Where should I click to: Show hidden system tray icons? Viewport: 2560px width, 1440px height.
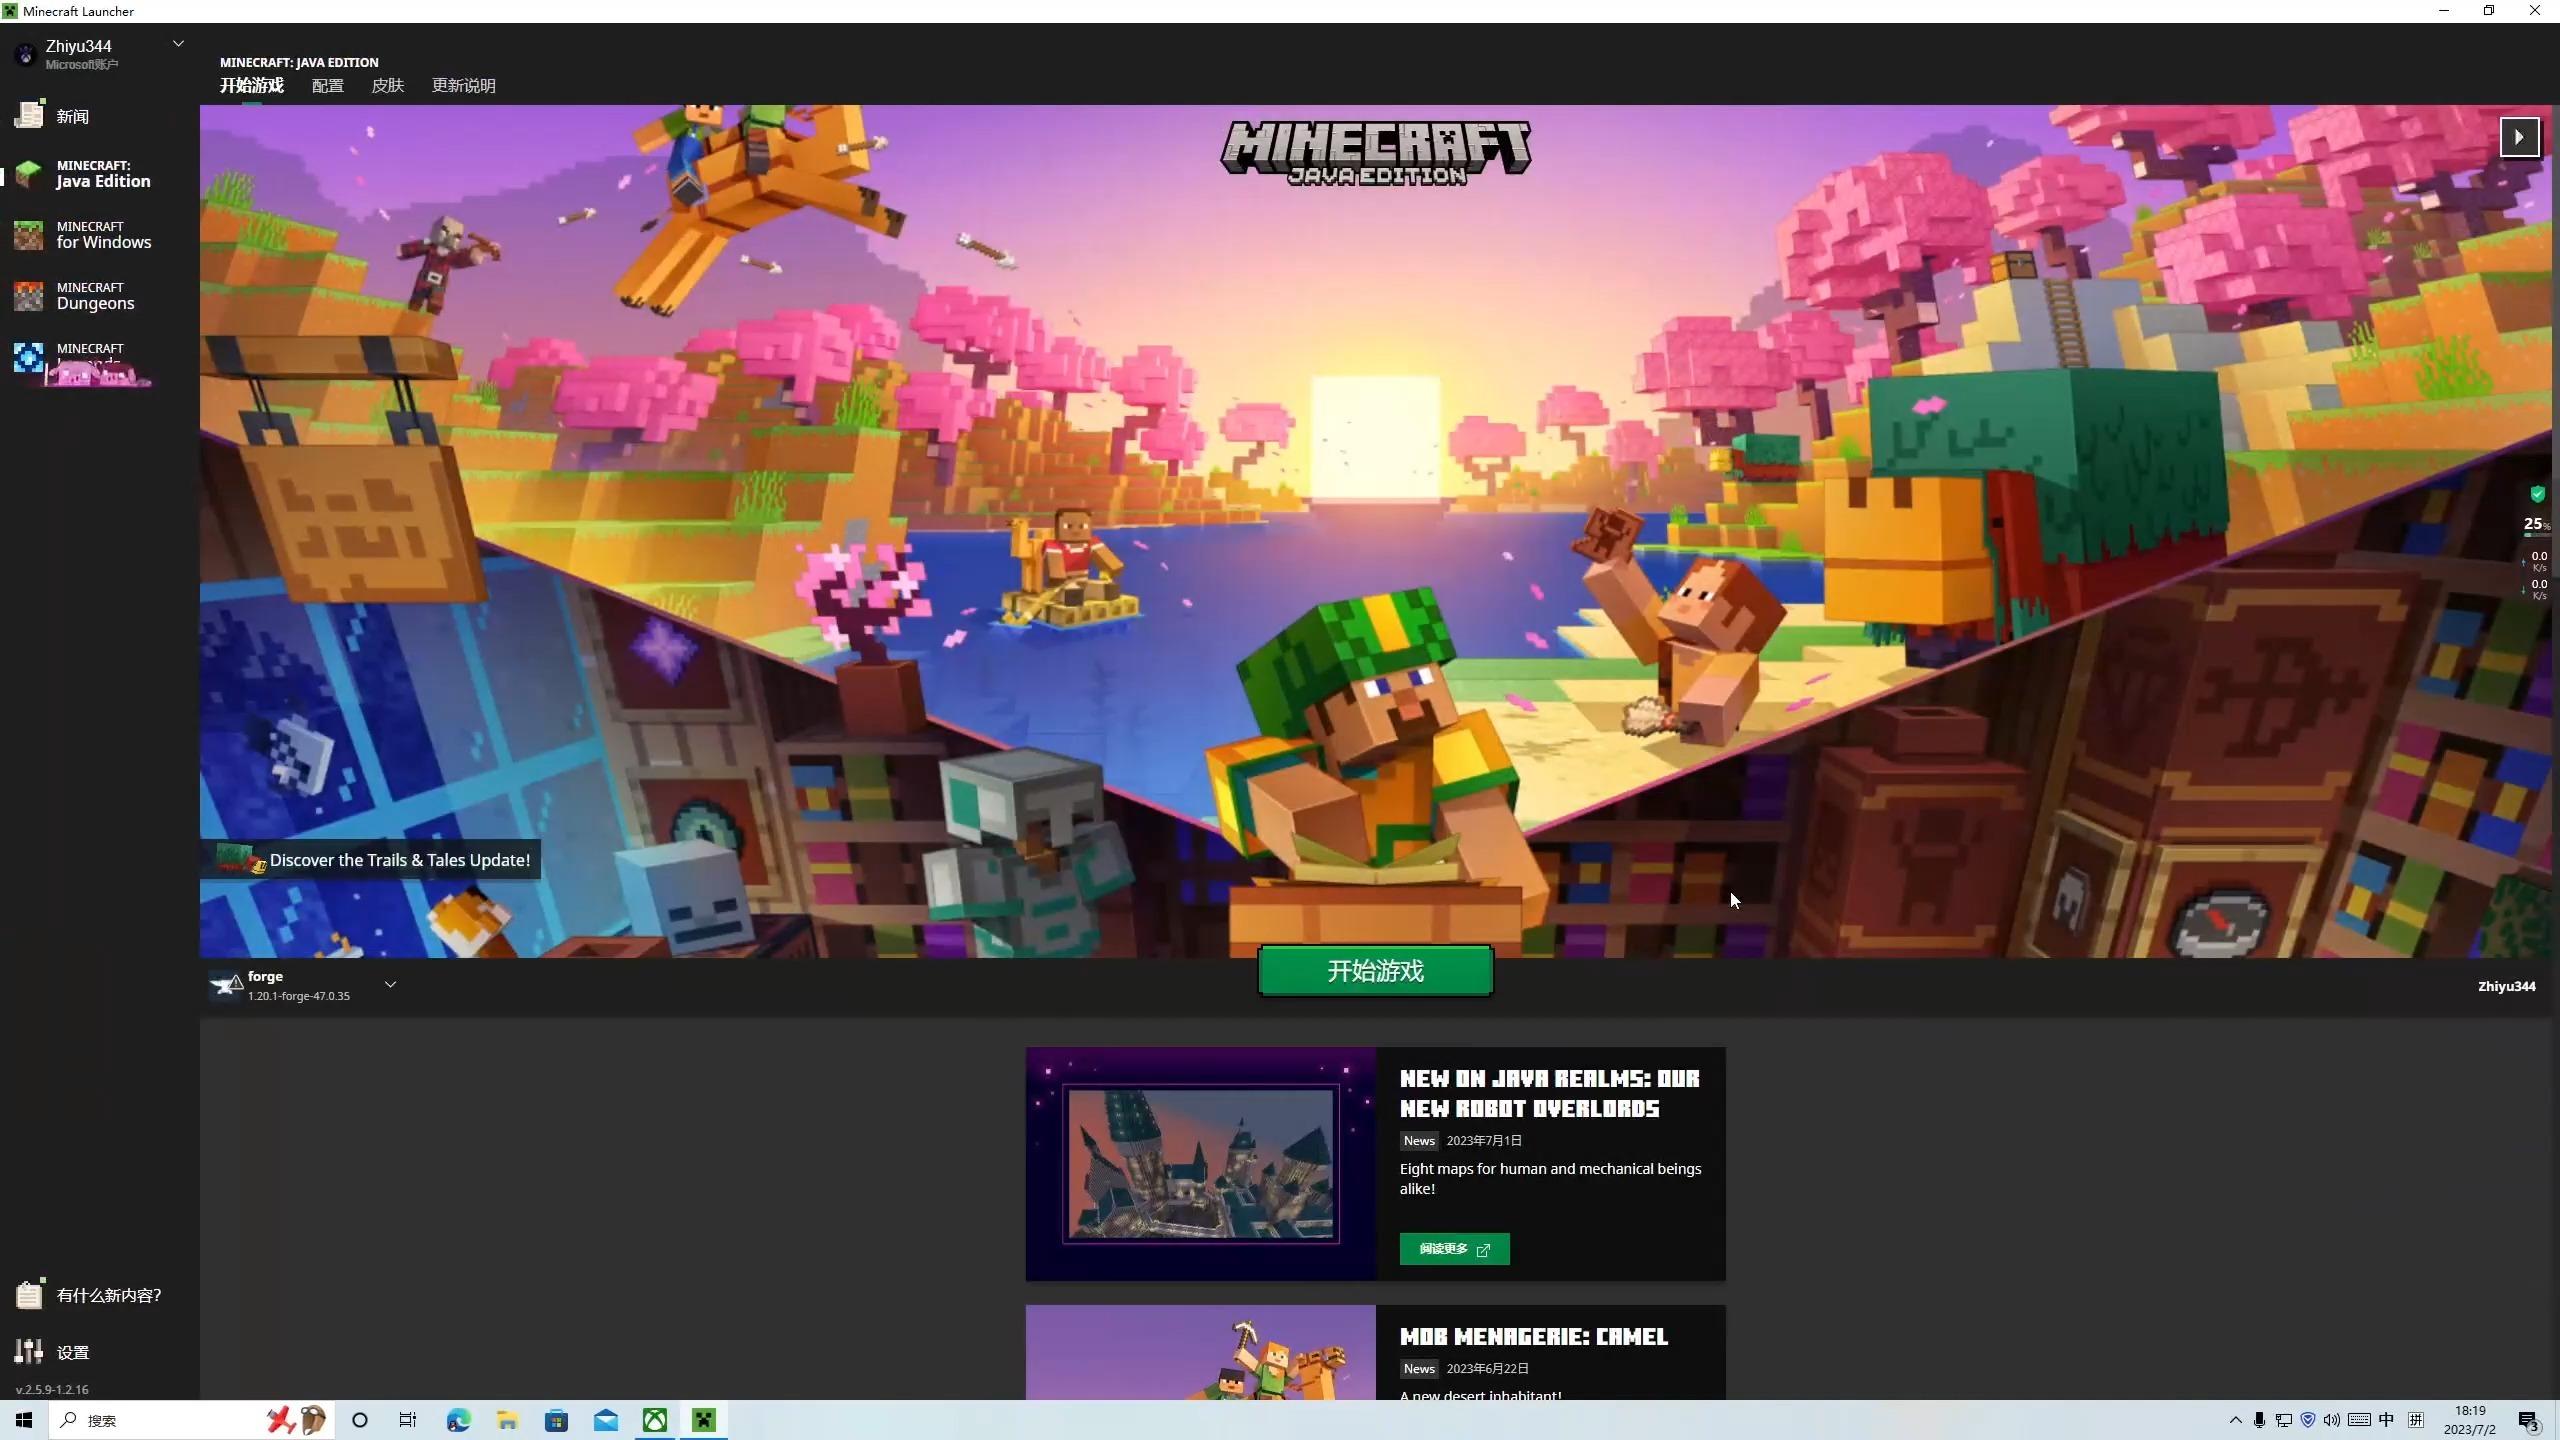click(x=2235, y=1420)
